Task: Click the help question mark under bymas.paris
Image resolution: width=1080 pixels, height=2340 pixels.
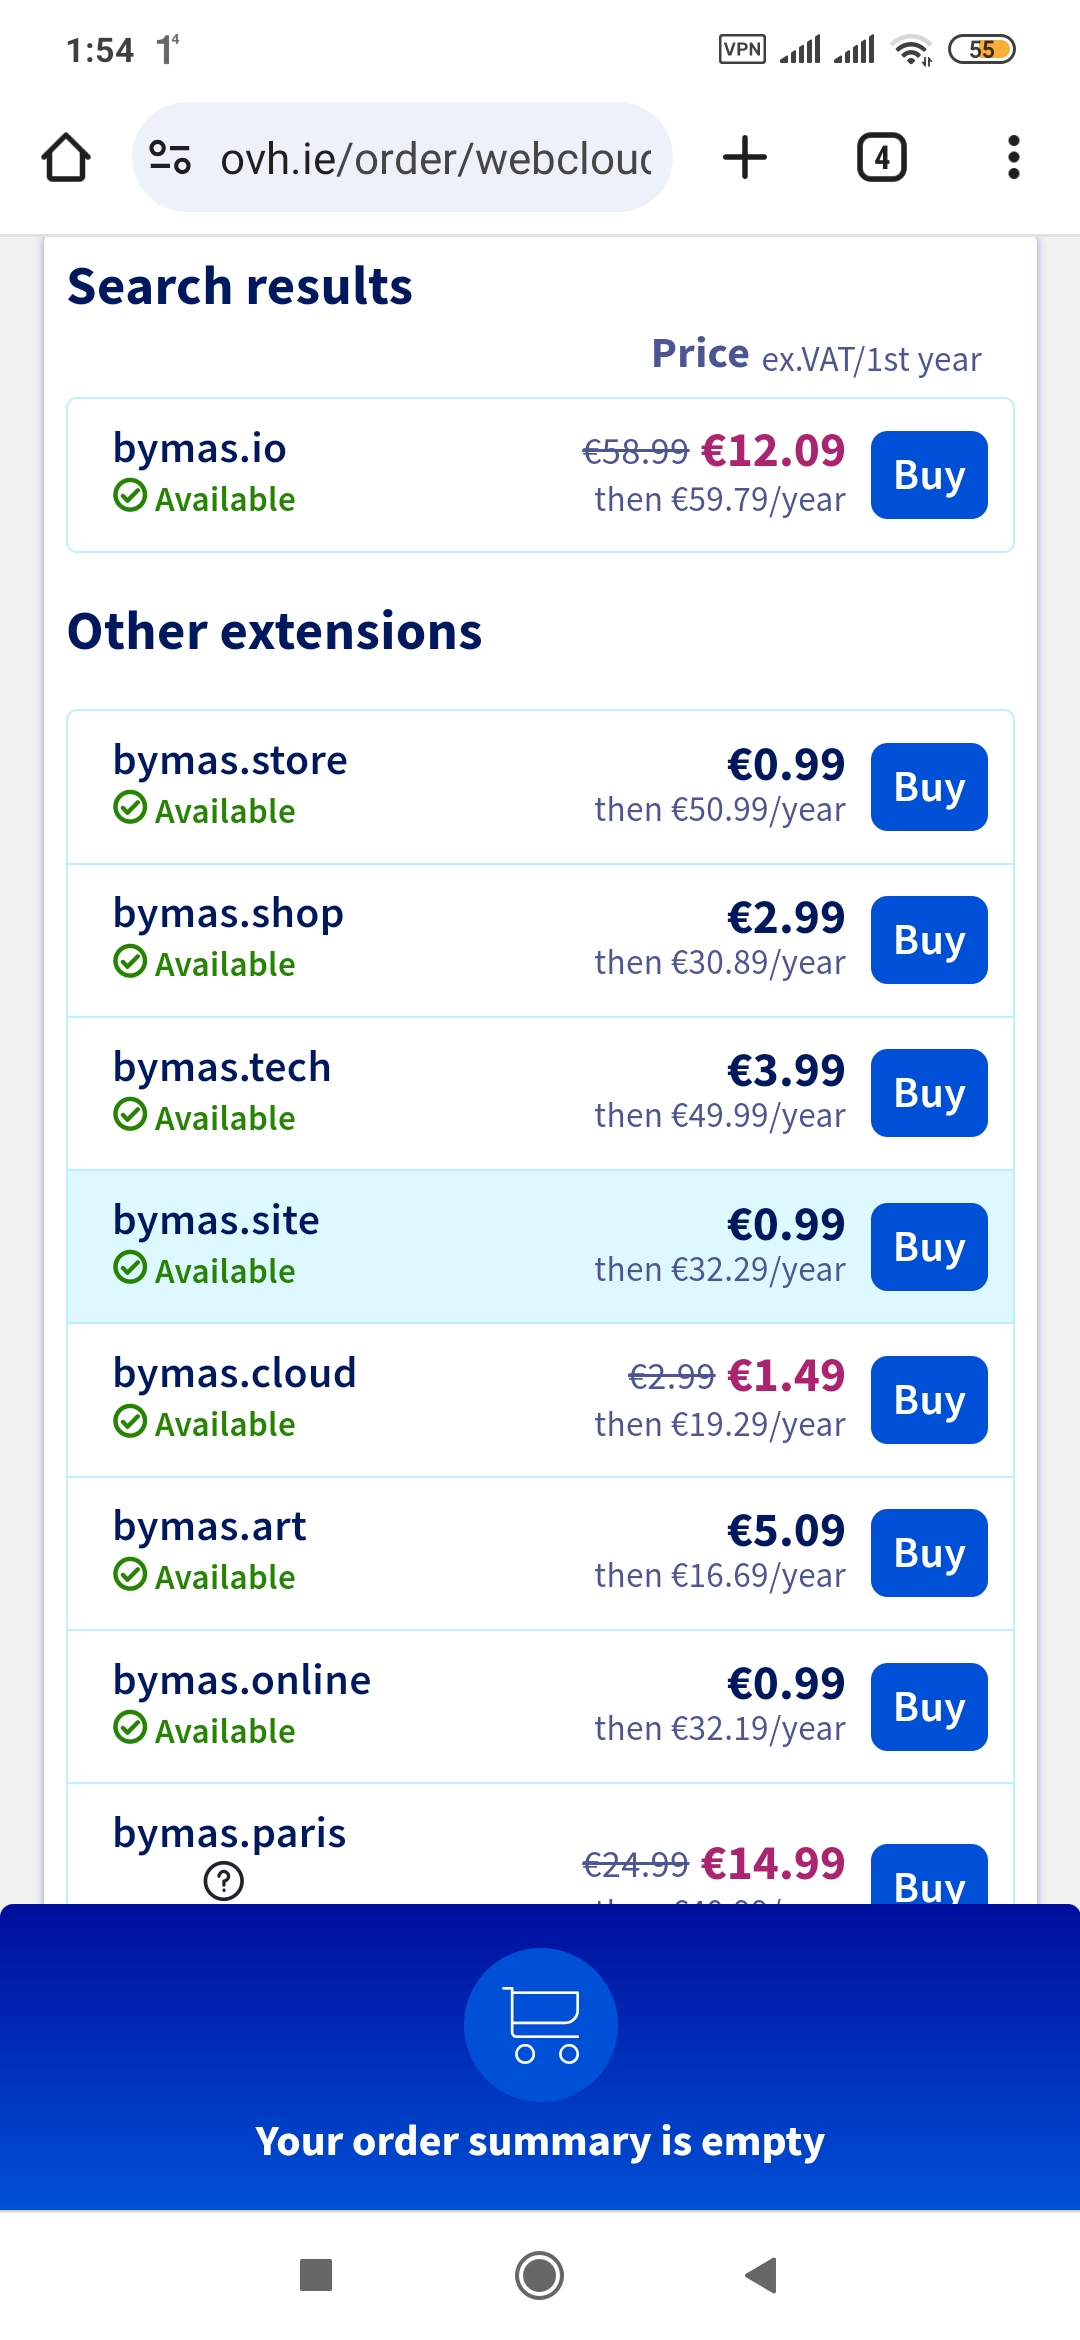Action: [x=223, y=1881]
